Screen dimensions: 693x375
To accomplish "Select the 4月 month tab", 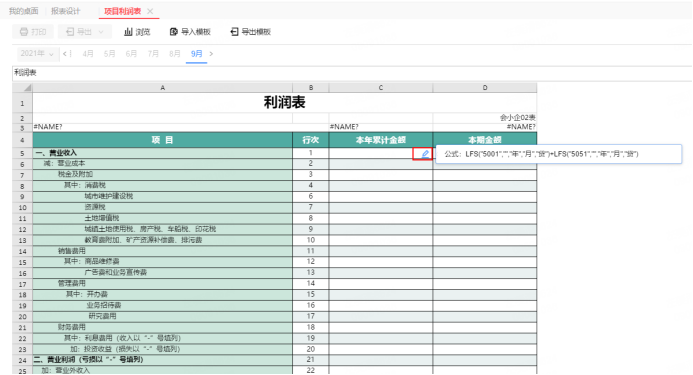I will pos(88,54).
